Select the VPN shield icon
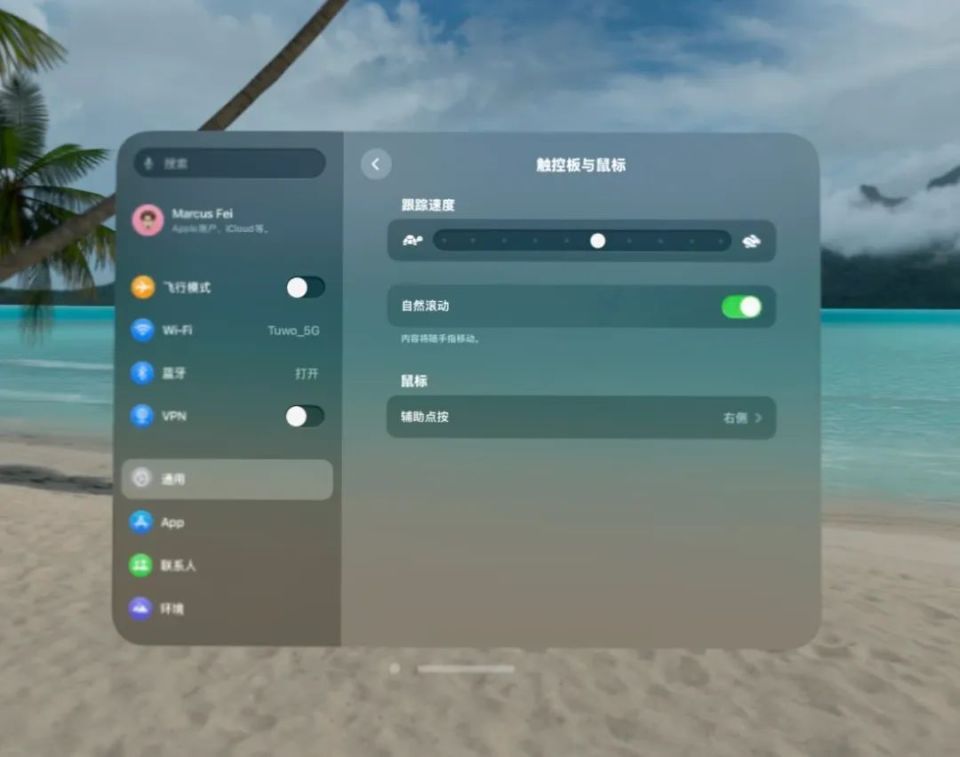The width and height of the screenshot is (960, 757). coord(141,416)
